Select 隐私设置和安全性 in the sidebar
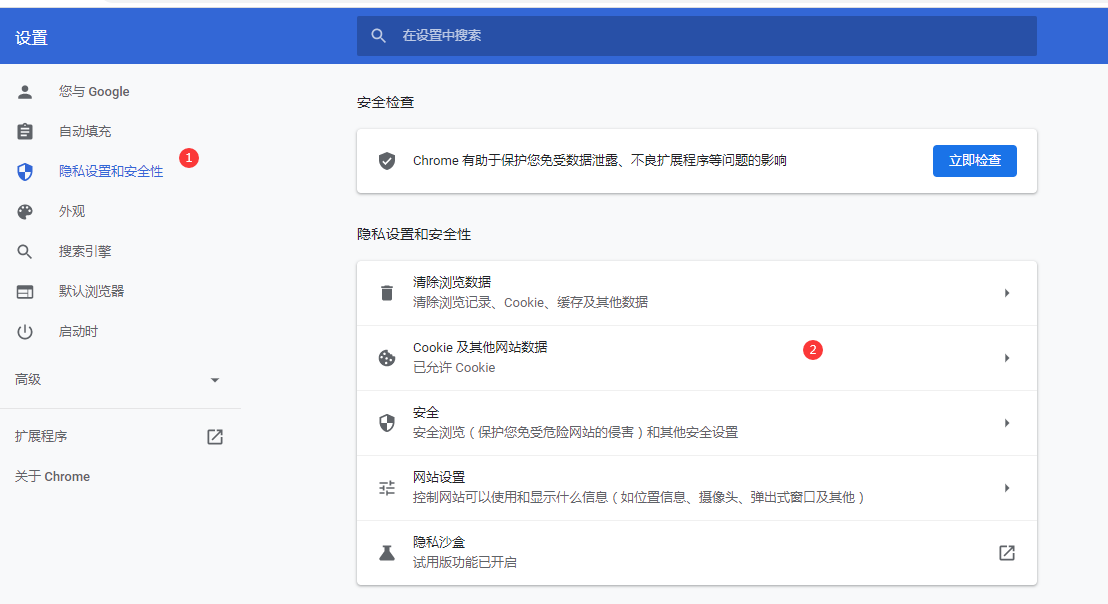Viewport: 1108px width, 604px height. tap(111, 172)
